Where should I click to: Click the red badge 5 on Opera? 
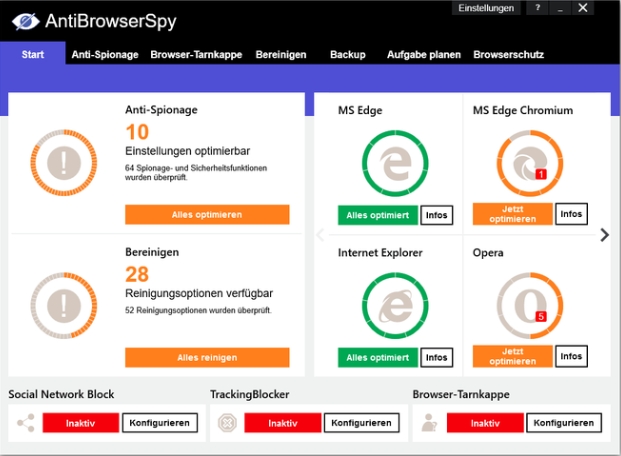(x=541, y=316)
